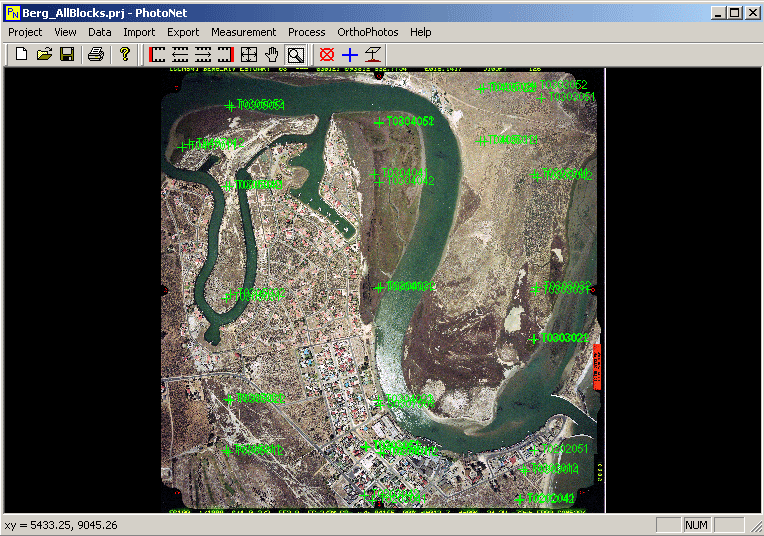Toggle the magnifier zoom tool
Image resolution: width=764 pixels, height=536 pixels.
tap(295, 55)
